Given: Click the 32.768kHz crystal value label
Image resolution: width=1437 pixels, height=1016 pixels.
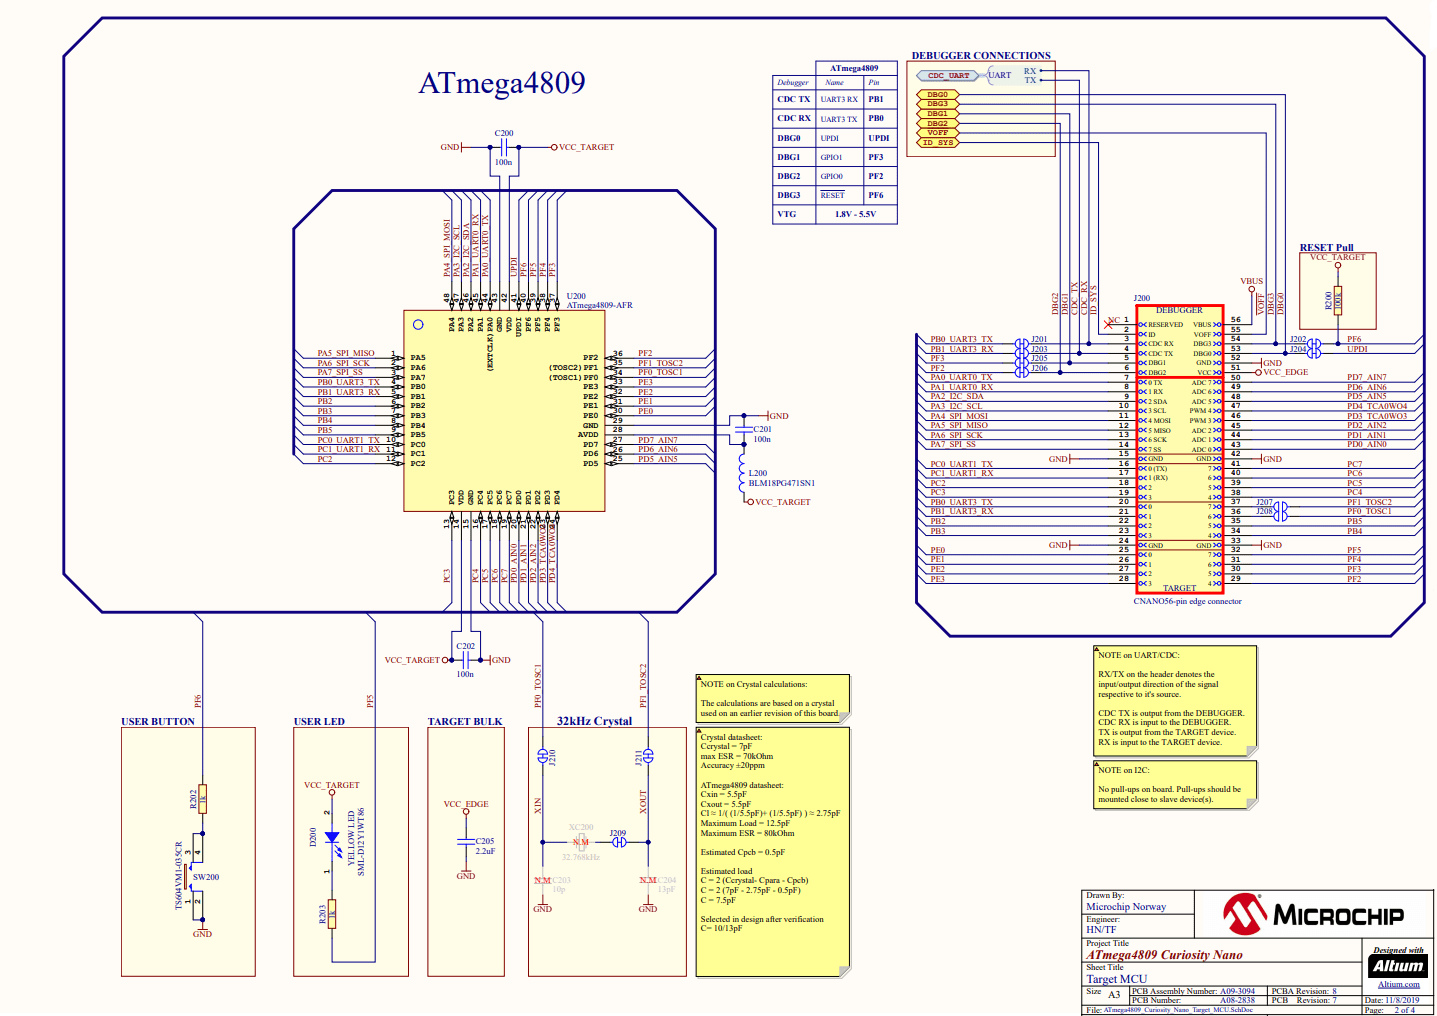Looking at the screenshot, I should [580, 857].
